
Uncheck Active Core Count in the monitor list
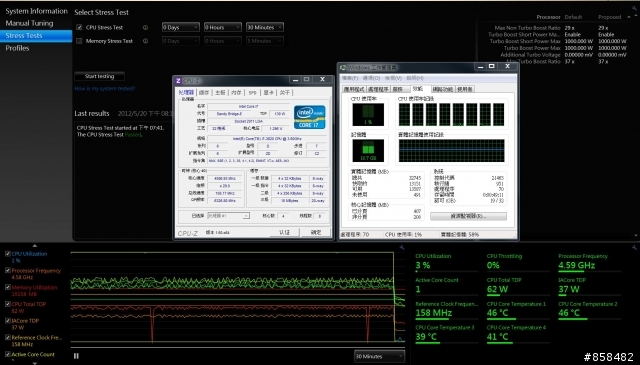8,354
